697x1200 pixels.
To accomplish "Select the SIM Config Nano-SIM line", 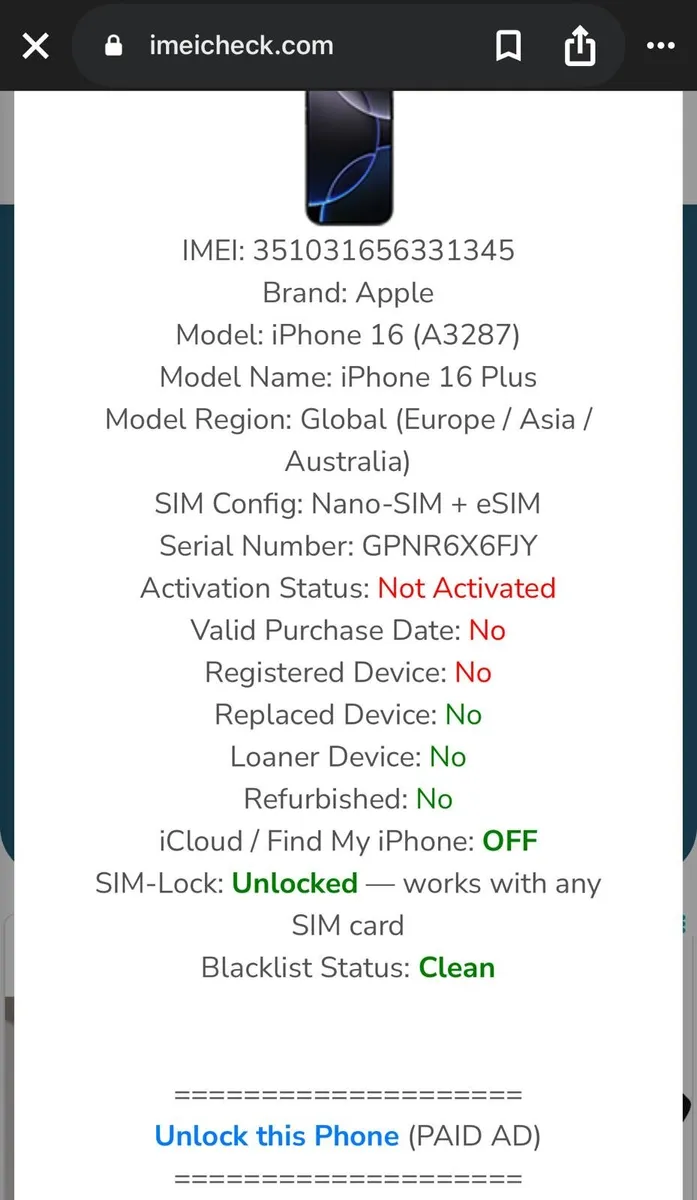I will point(347,503).
